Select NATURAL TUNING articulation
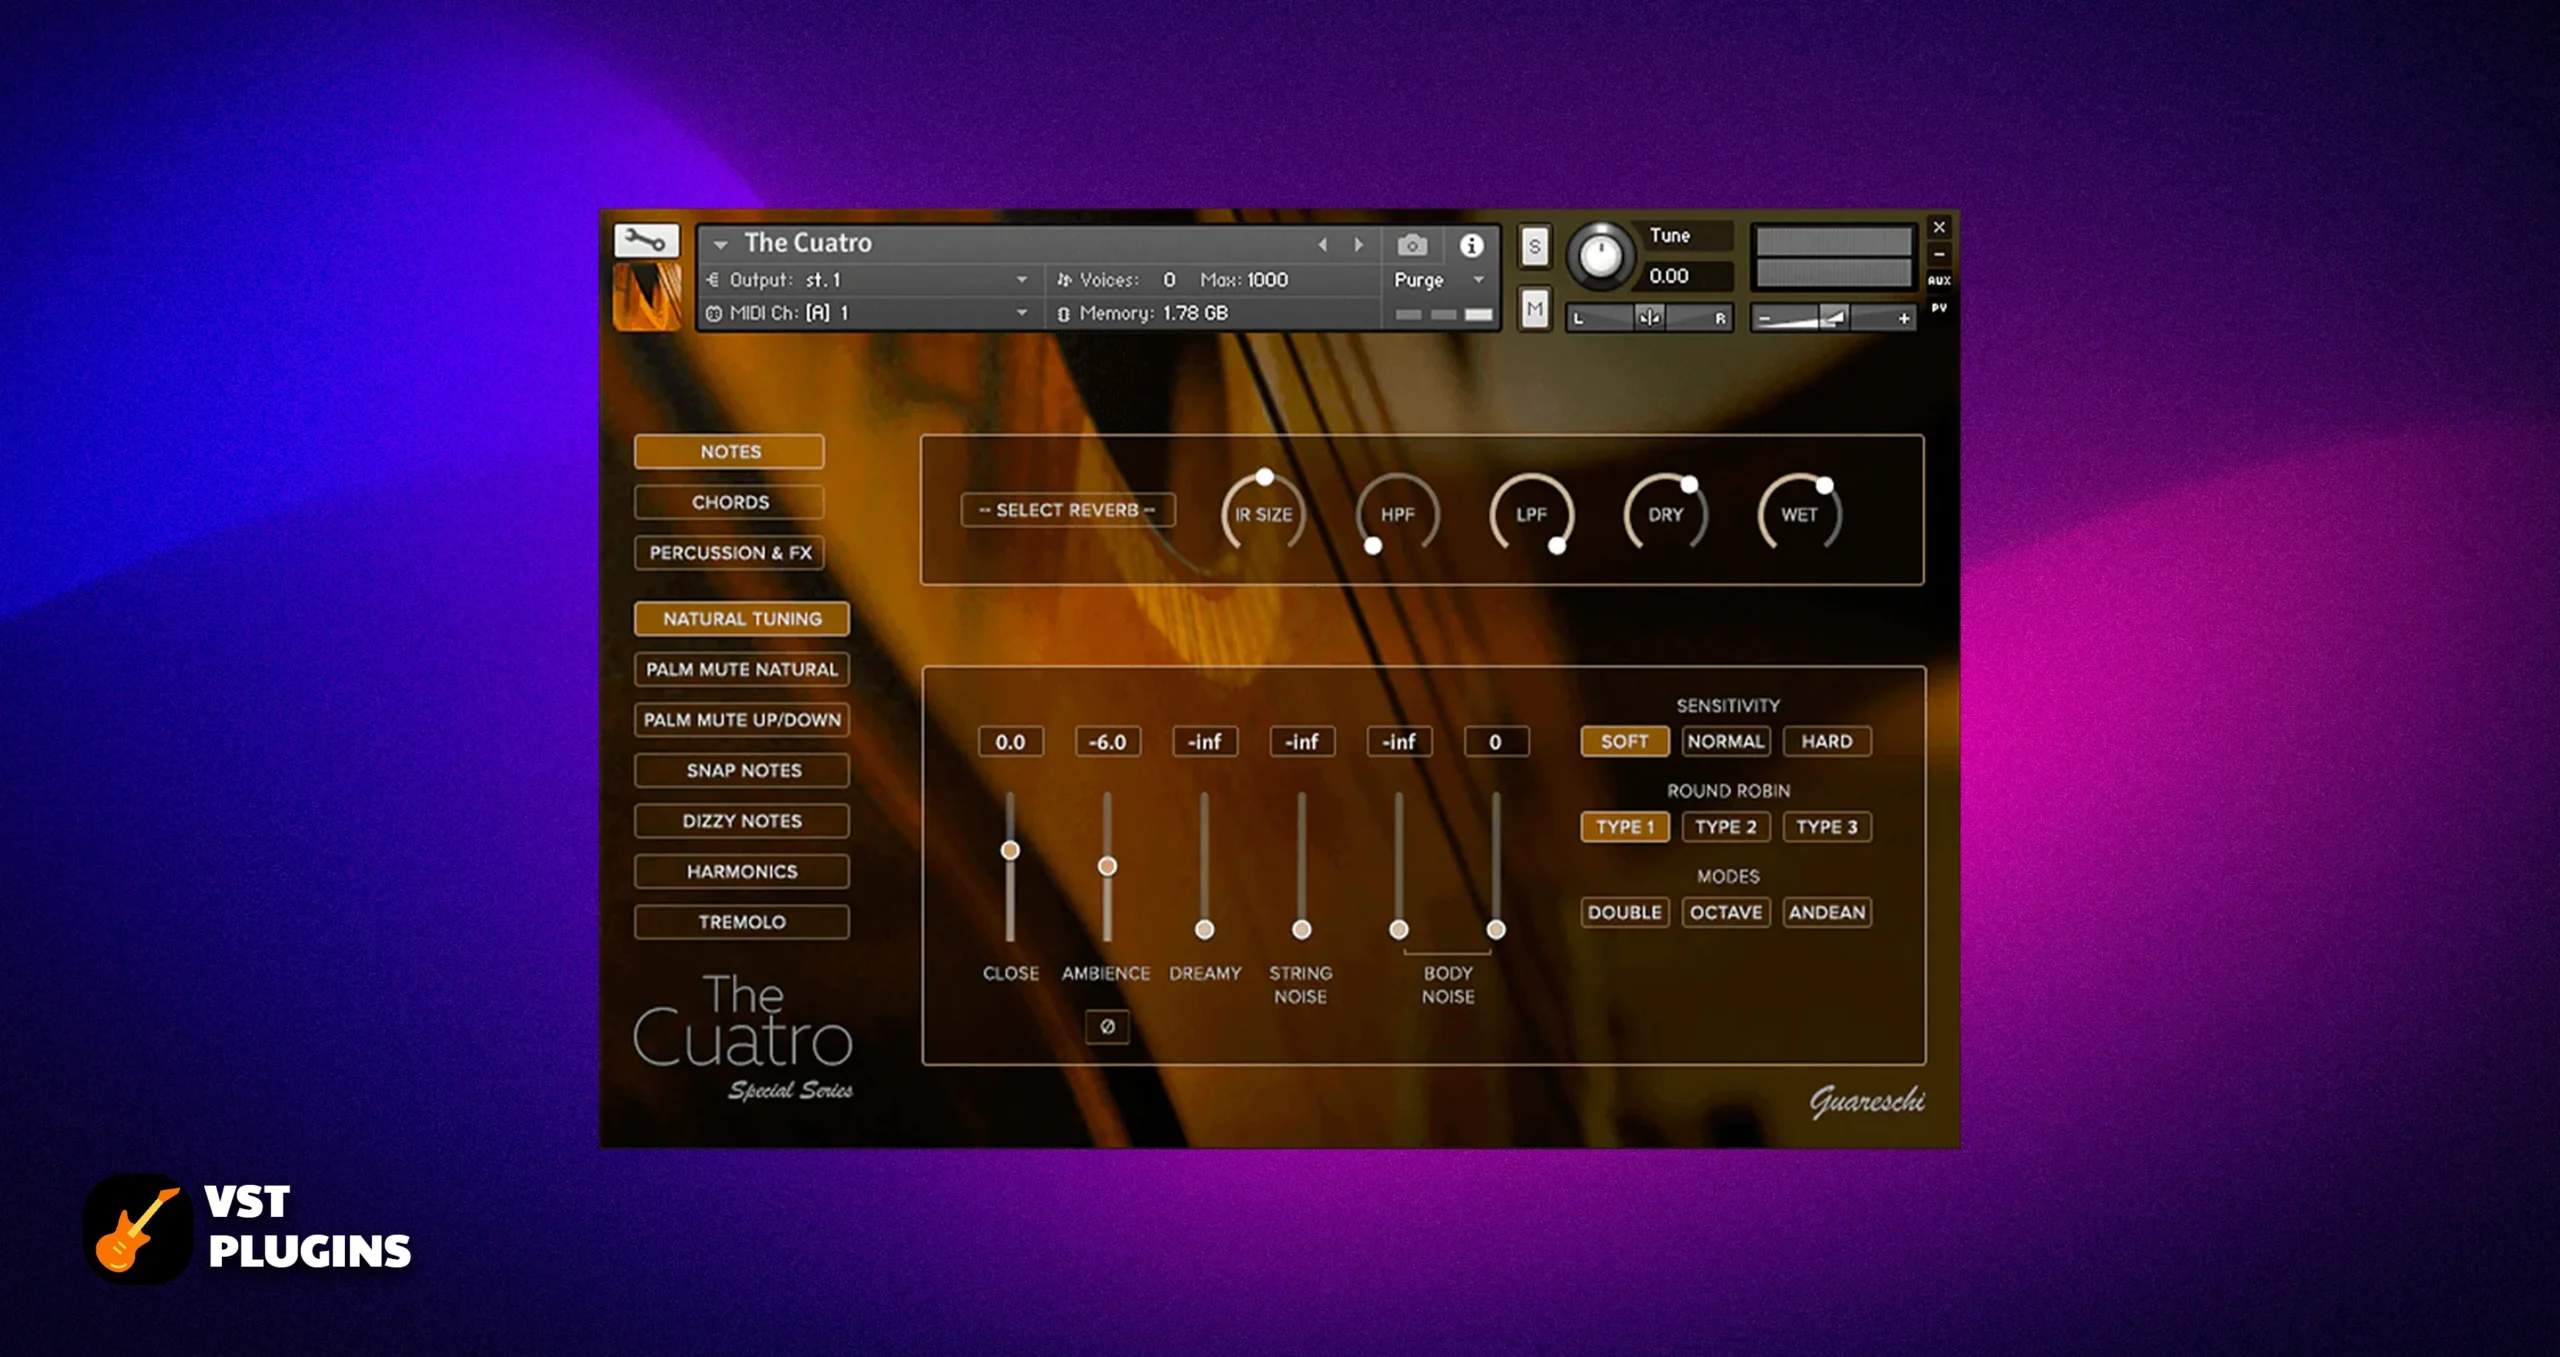2560x1357 pixels. point(742,619)
